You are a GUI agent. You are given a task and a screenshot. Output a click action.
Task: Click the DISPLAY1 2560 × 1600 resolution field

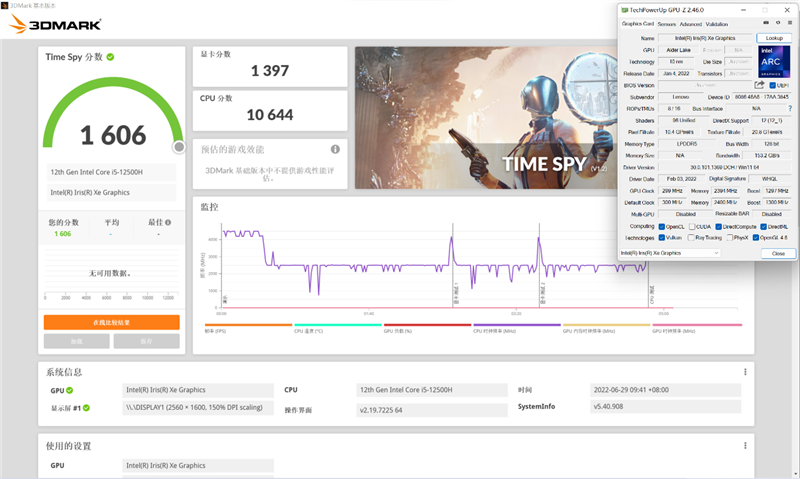(198, 408)
